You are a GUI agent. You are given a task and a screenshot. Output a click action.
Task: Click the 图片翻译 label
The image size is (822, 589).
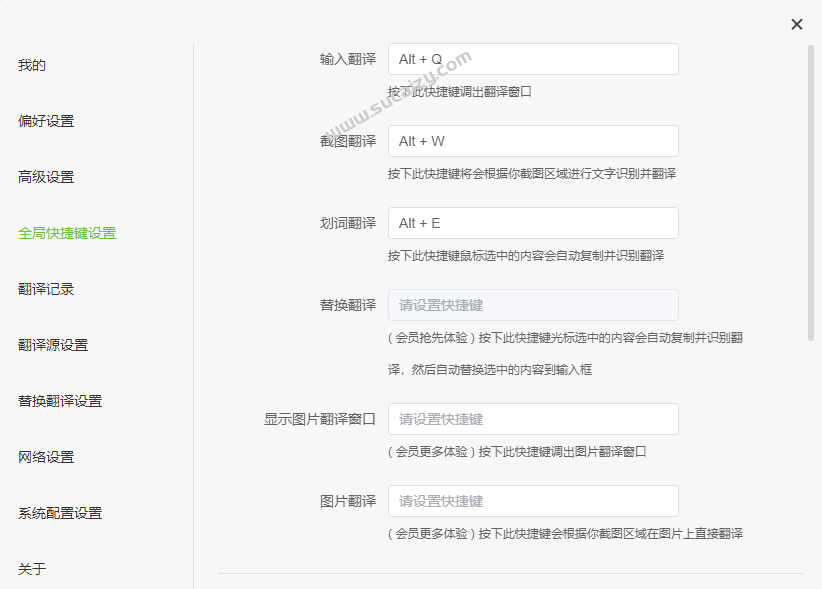[x=348, y=501]
